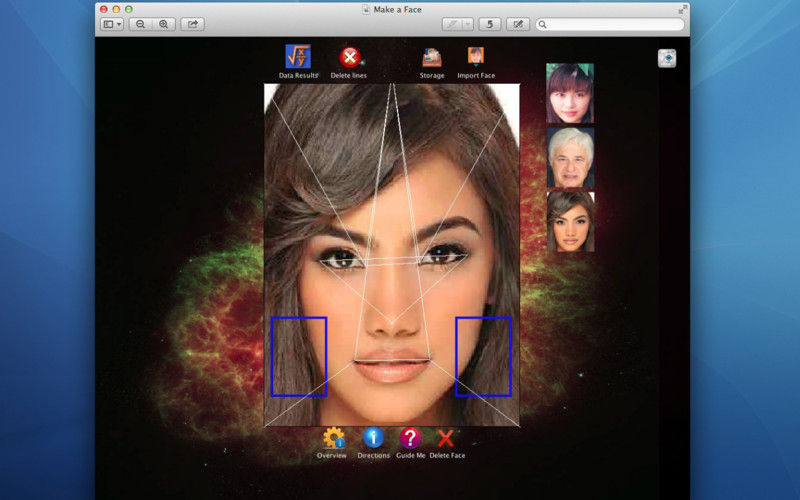Click the red Delete lines icon
Image resolution: width=800 pixels, height=500 pixels.
pyautogui.click(x=350, y=57)
